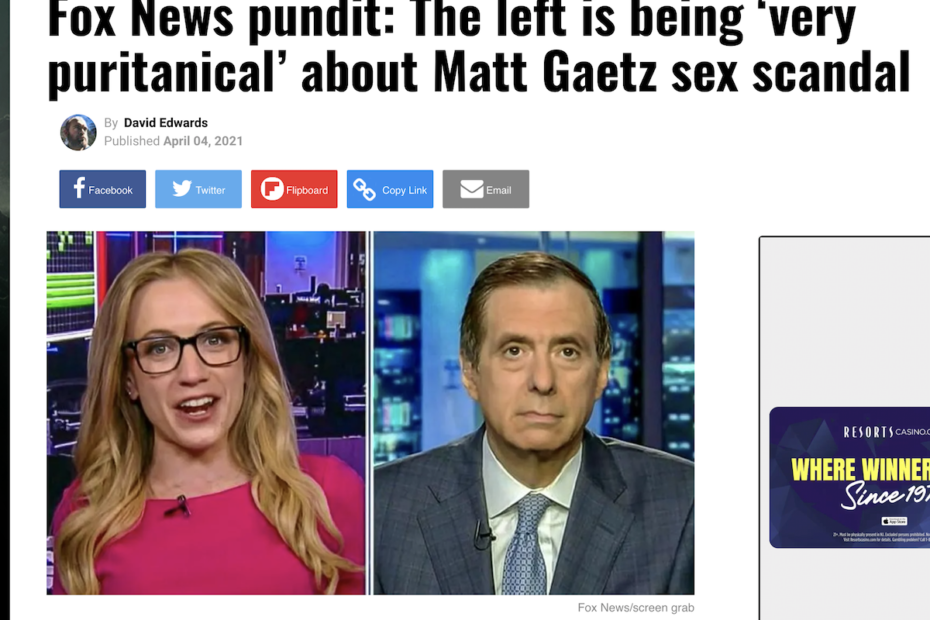Screen dimensions: 930x620
Task: Click the App Store badge in the ad
Action: [894, 521]
